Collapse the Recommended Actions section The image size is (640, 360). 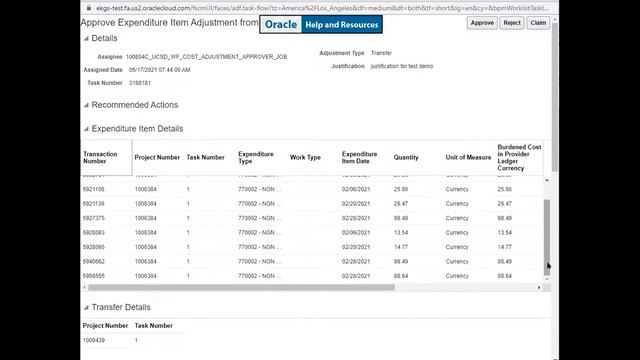(x=86, y=105)
